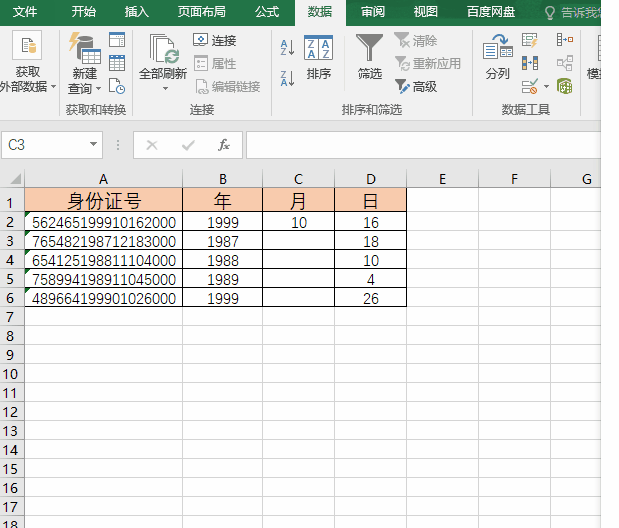Click the green 管理数据模型 icon
This screenshot has height=528, width=619.
click(565, 86)
